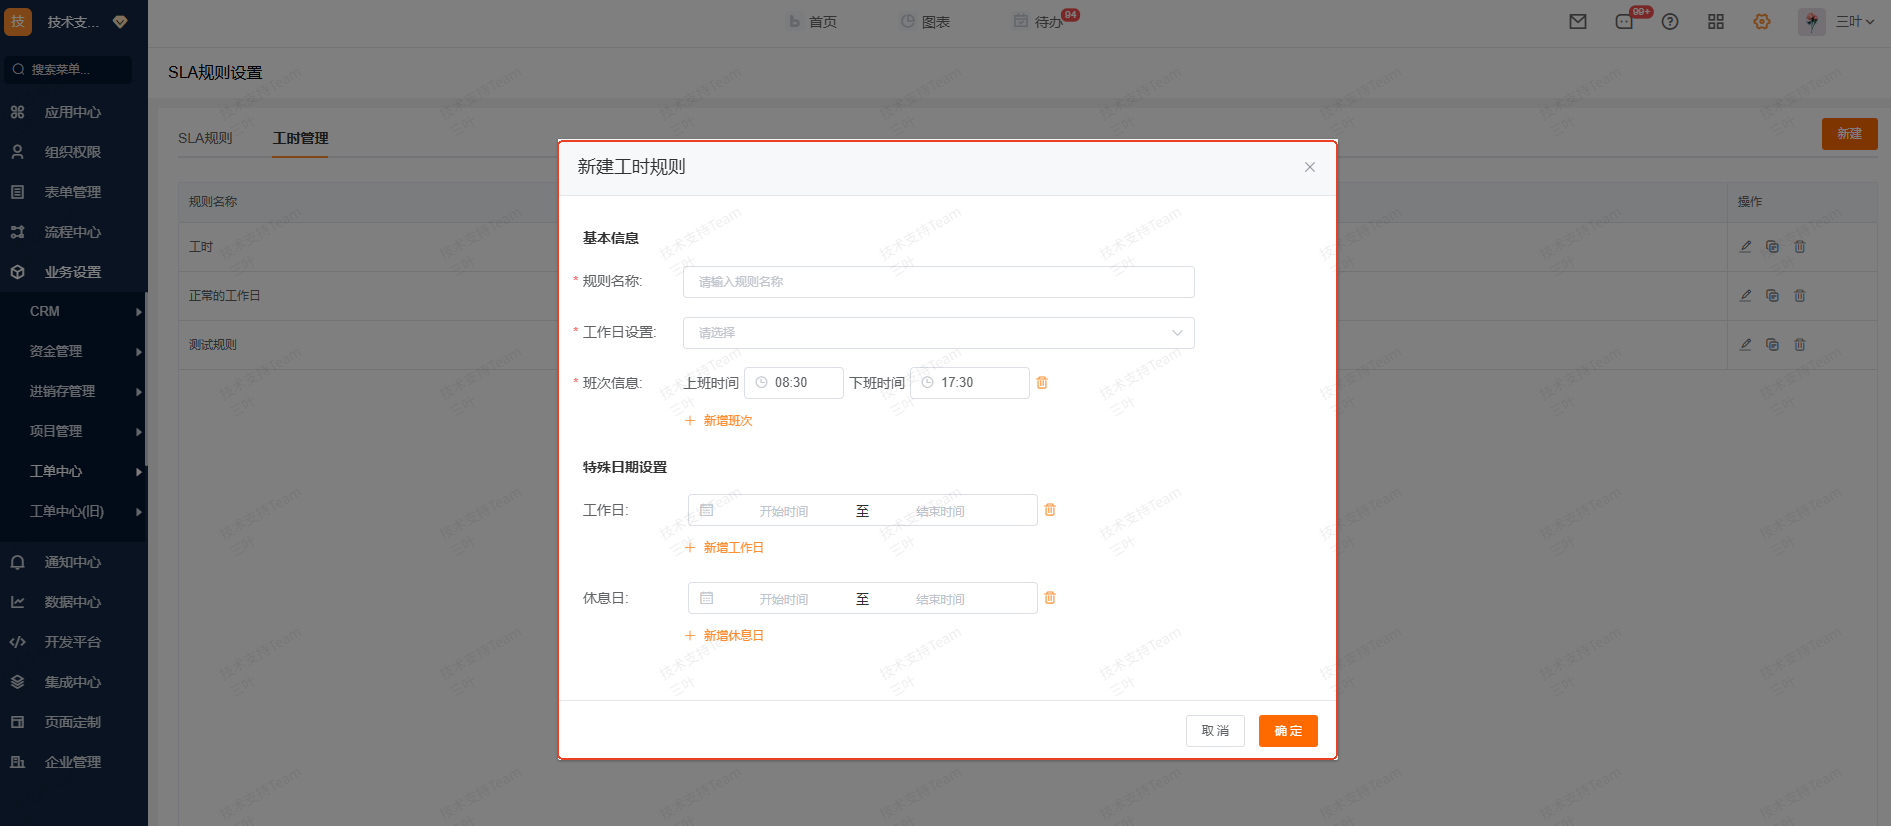The image size is (1891, 826).
Task: Click the 上班时间 08:30 time picker
Action: tap(794, 383)
